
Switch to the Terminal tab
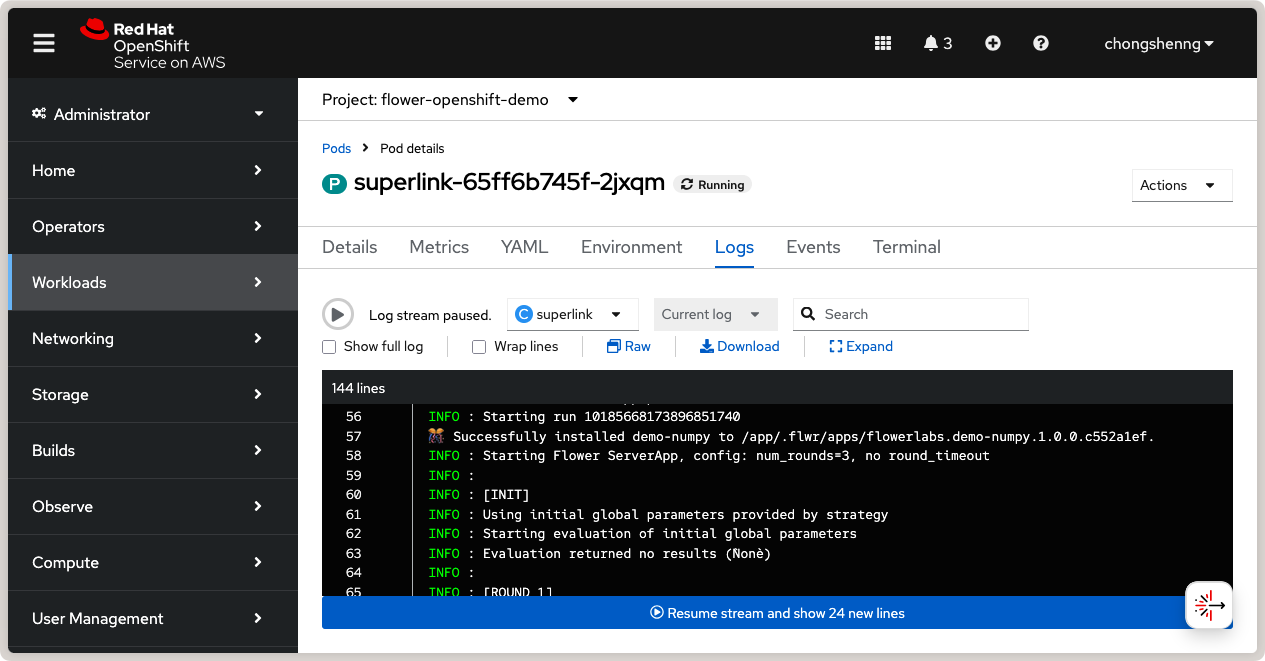[x=906, y=247]
